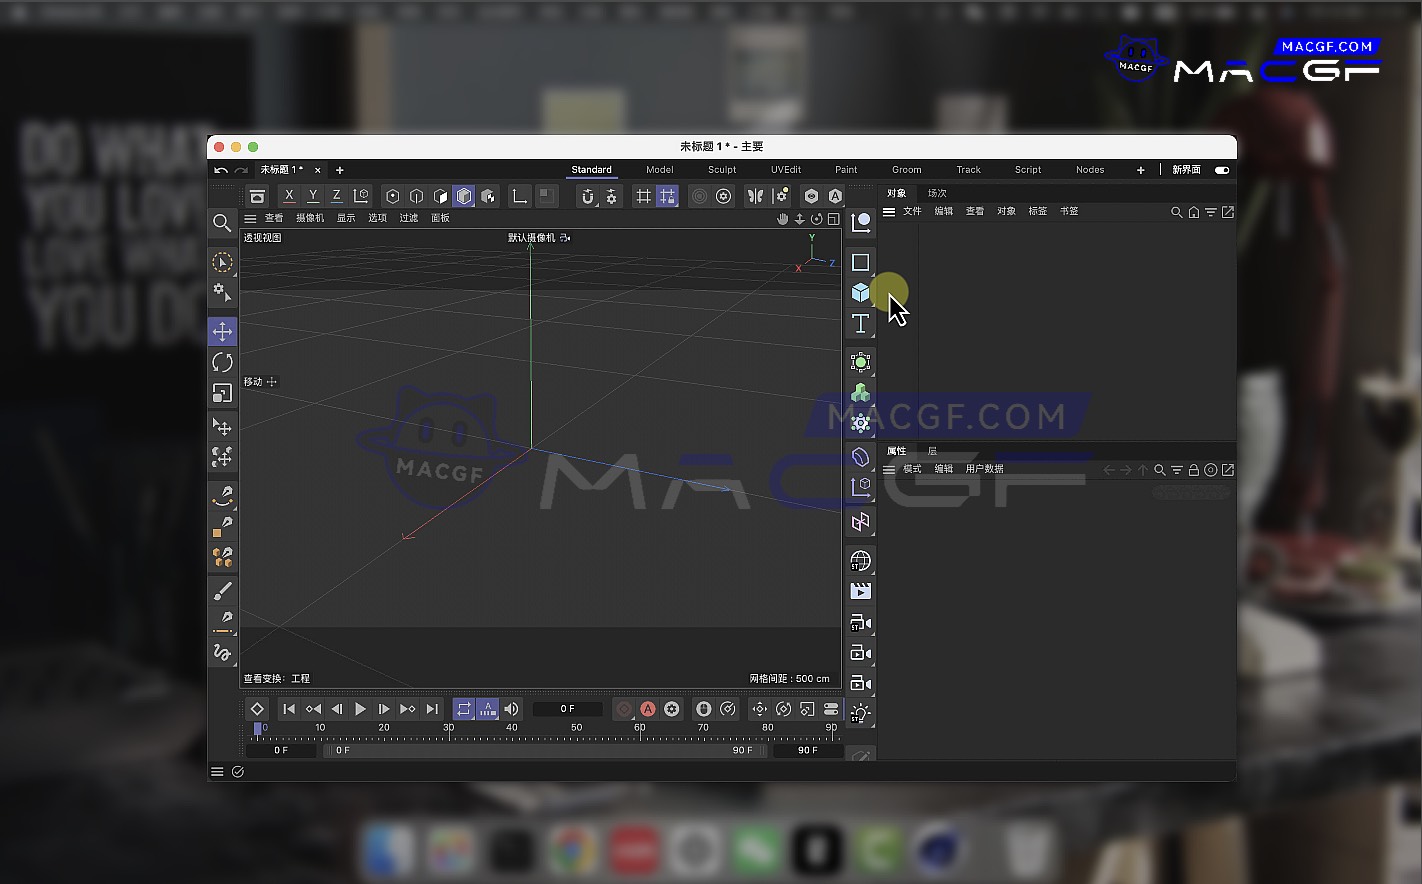Image resolution: width=1422 pixels, height=884 pixels.
Task: Toggle autokeying red A button
Action: point(648,709)
